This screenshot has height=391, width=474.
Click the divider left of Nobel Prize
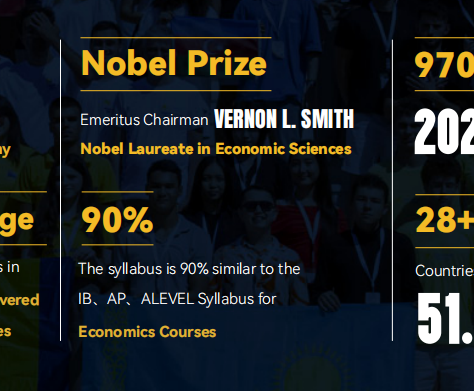[60, 190]
